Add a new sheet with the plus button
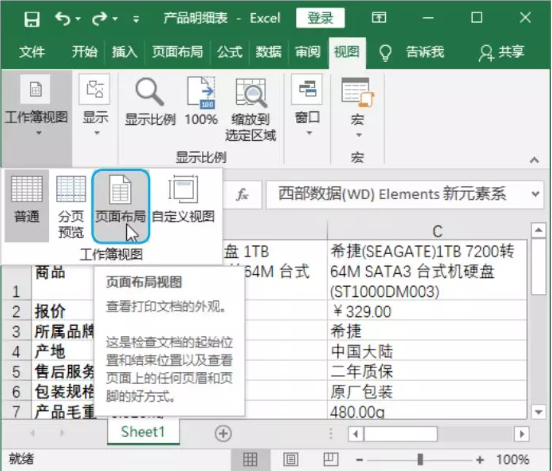This screenshot has height=471, width=552. [223, 433]
